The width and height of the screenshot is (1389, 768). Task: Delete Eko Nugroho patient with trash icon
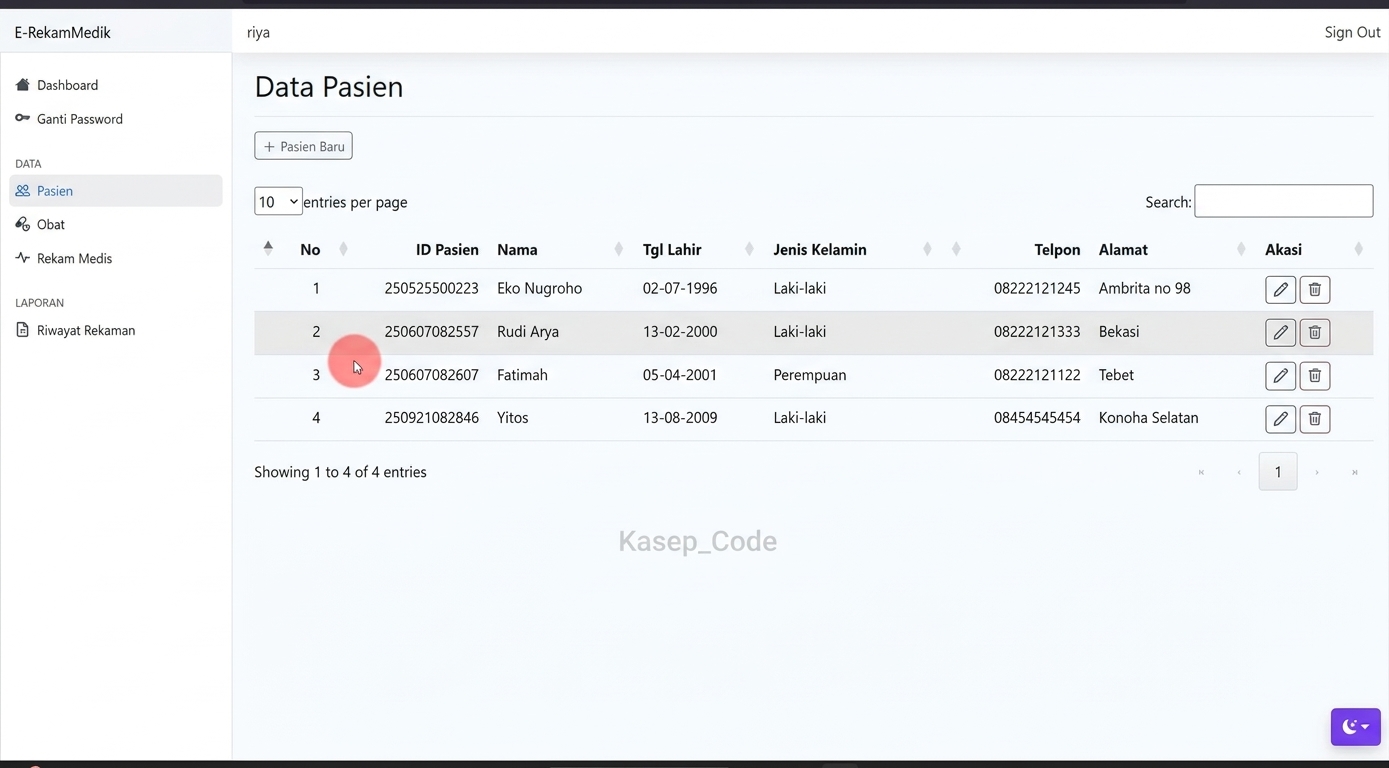tap(1314, 290)
